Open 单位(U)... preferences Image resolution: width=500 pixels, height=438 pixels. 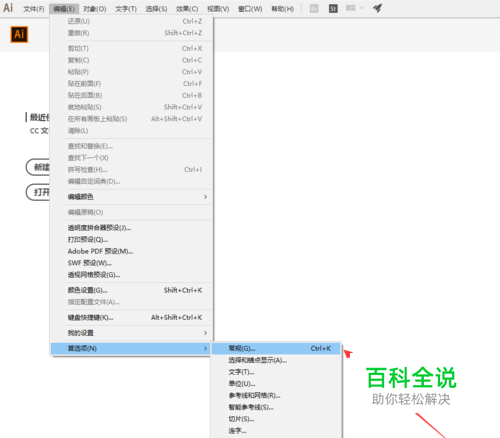click(x=276, y=384)
